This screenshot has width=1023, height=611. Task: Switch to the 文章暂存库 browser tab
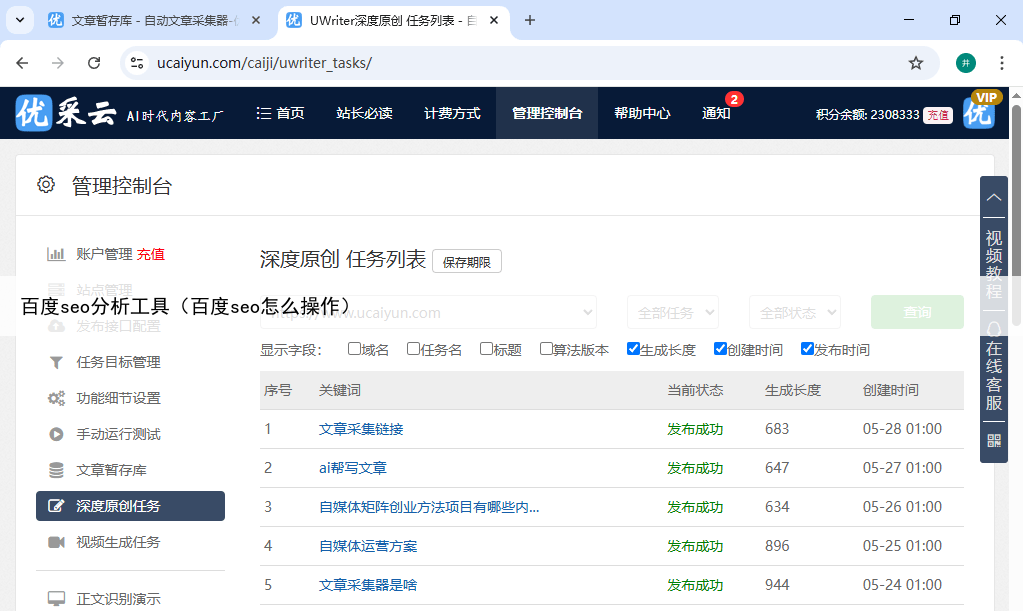coord(150,20)
